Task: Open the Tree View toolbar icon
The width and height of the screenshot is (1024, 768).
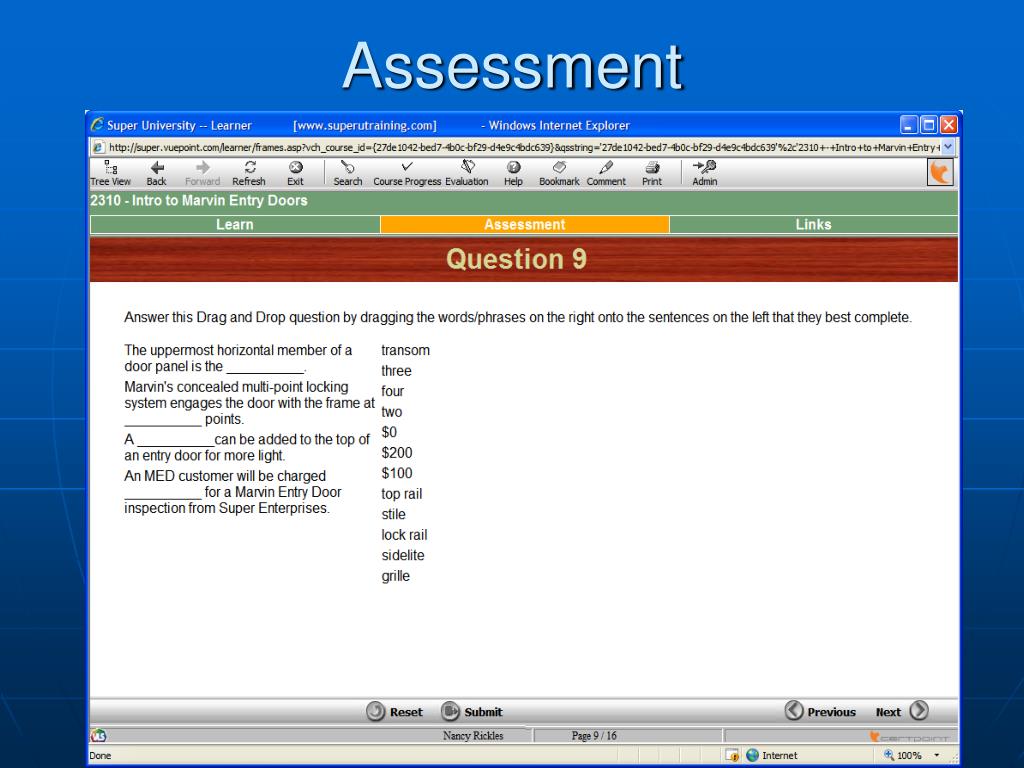Action: [110, 174]
